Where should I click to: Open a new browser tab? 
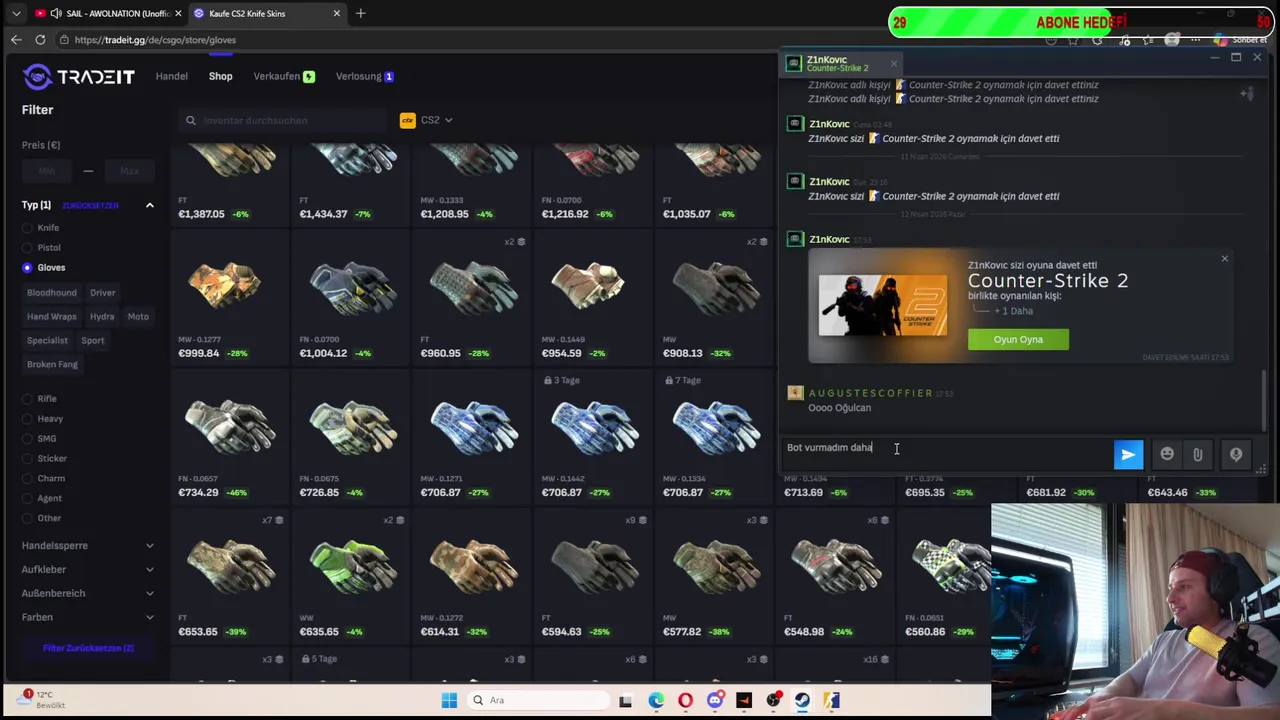360,13
